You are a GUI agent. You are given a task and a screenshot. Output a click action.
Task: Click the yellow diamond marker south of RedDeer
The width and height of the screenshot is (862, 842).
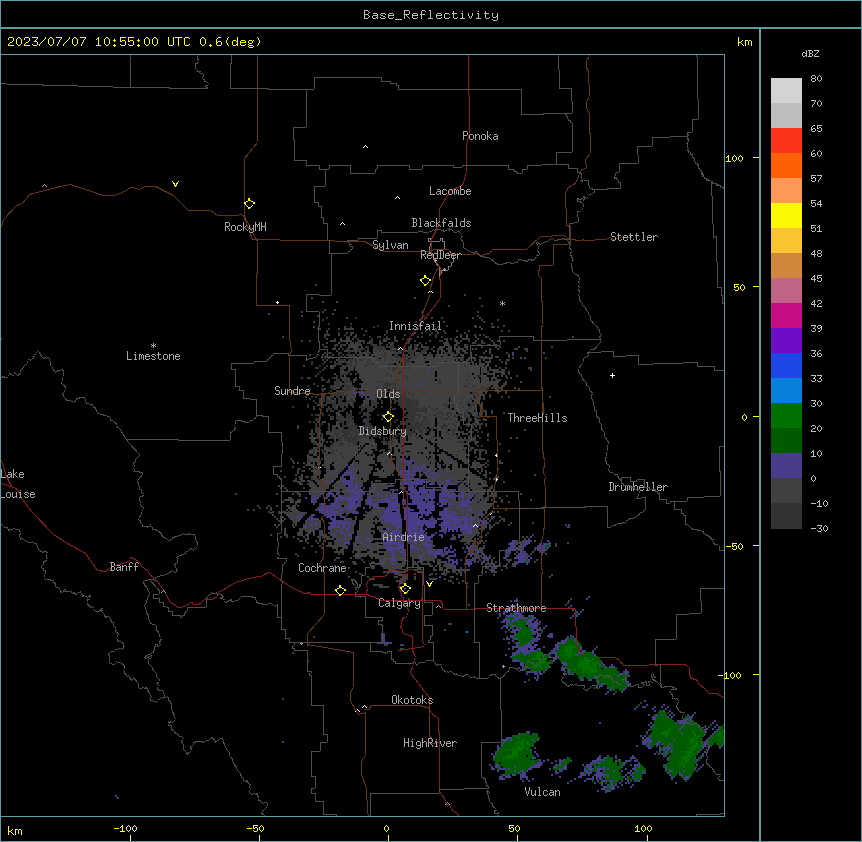[x=426, y=281]
